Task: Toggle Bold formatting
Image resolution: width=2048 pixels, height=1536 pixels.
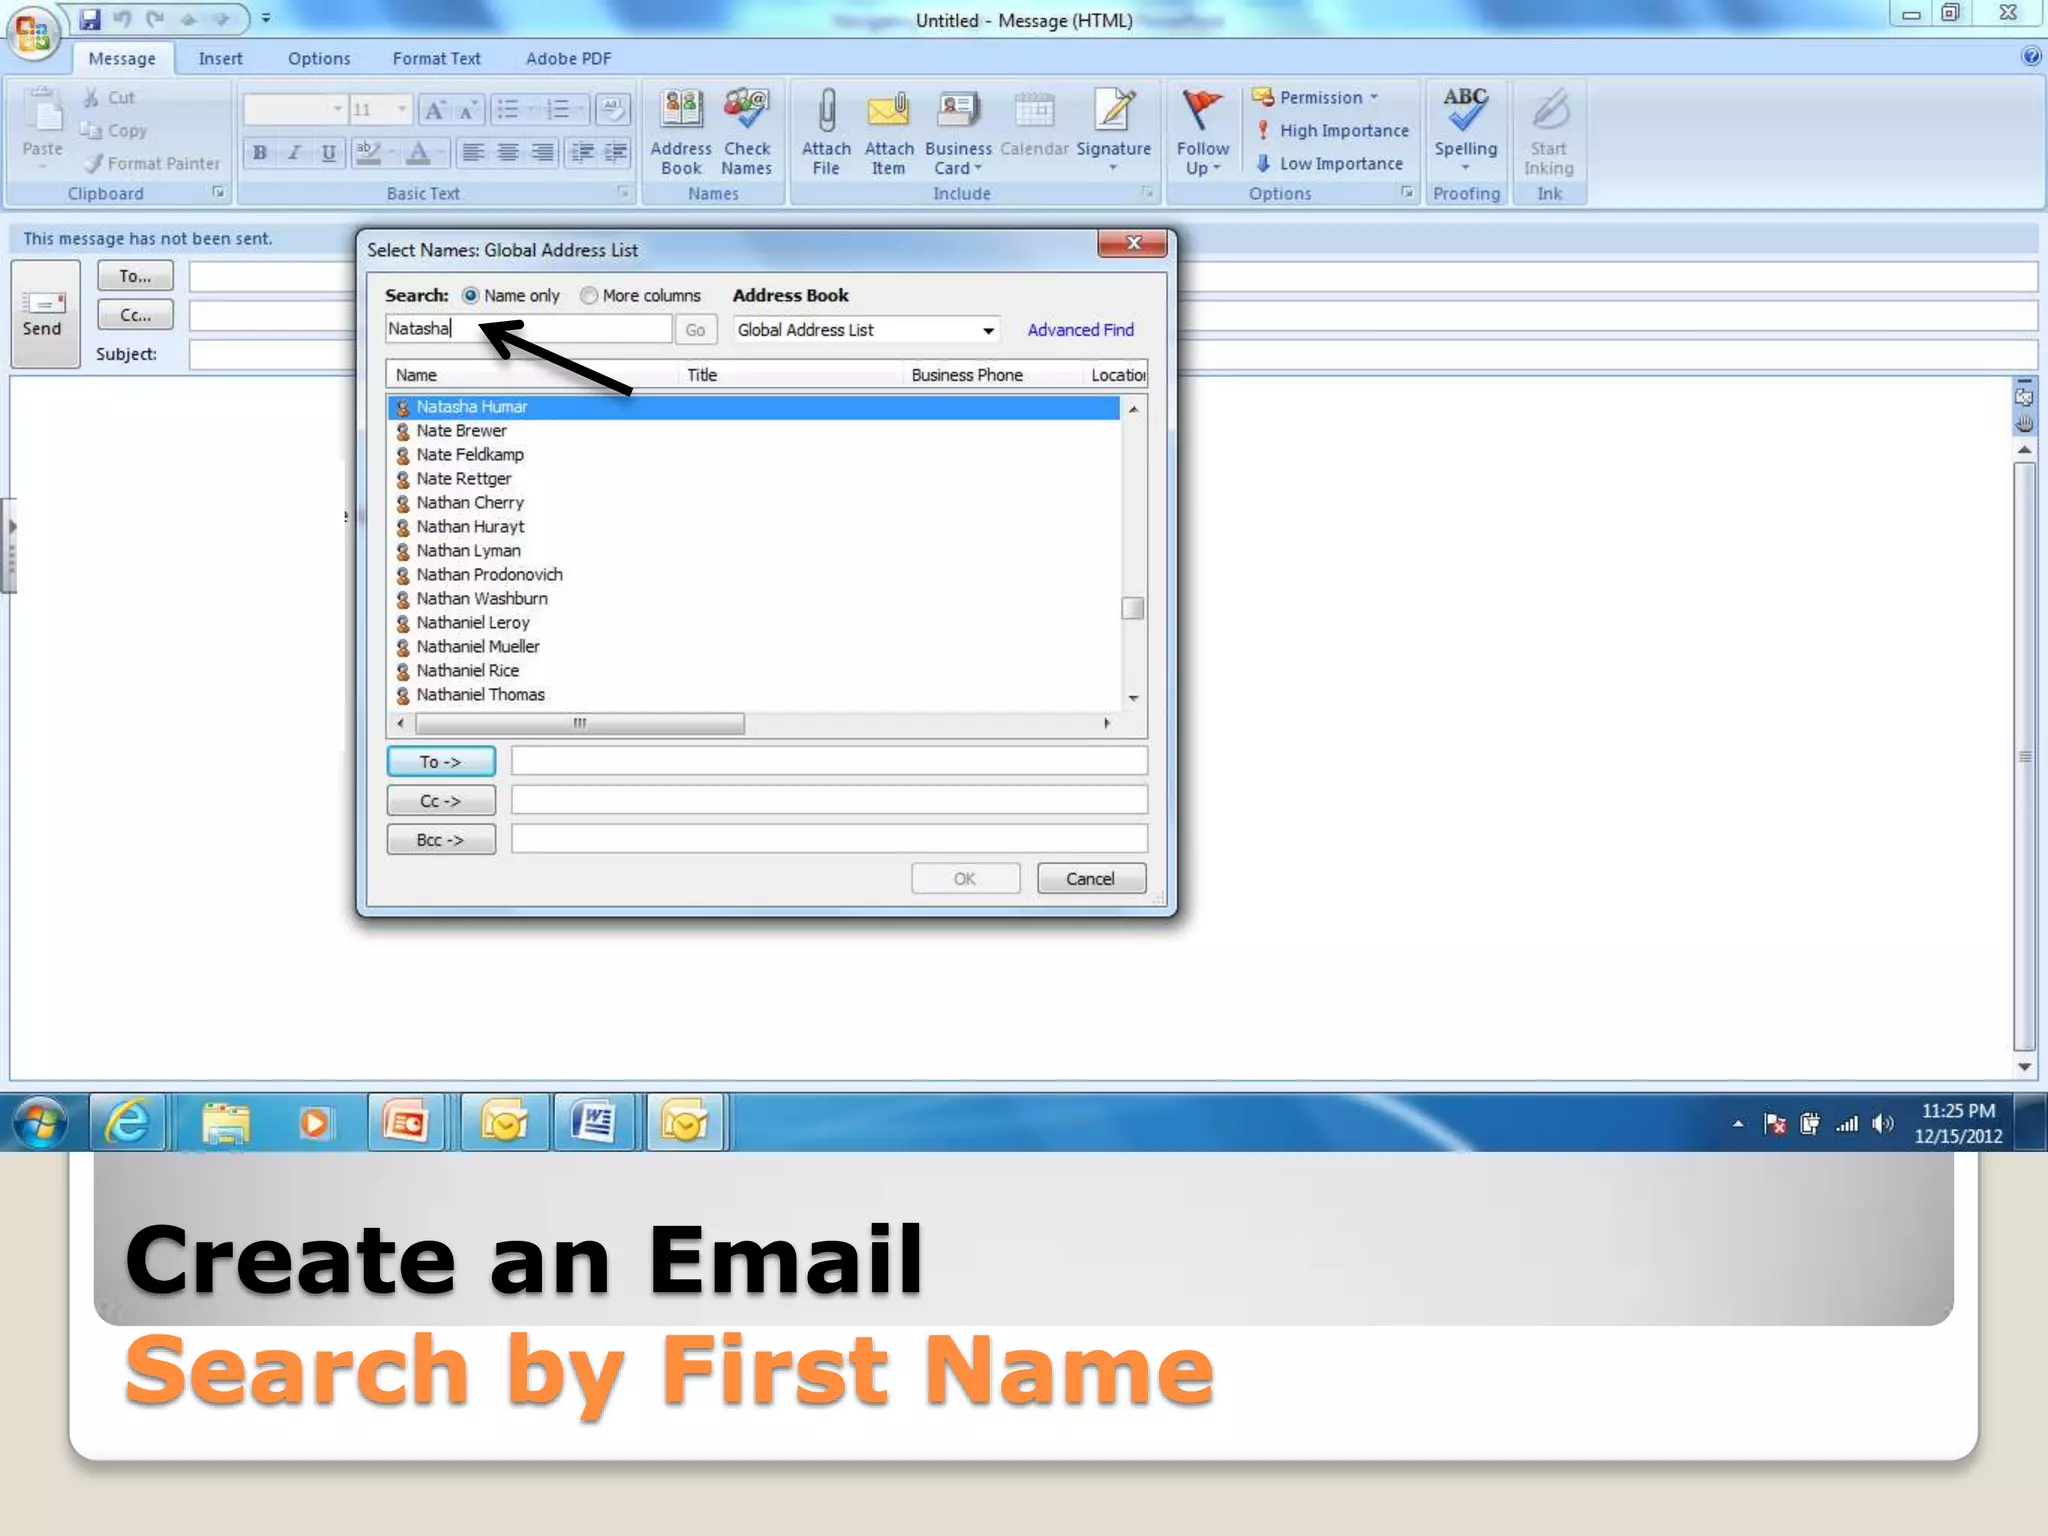Action: click(x=260, y=152)
